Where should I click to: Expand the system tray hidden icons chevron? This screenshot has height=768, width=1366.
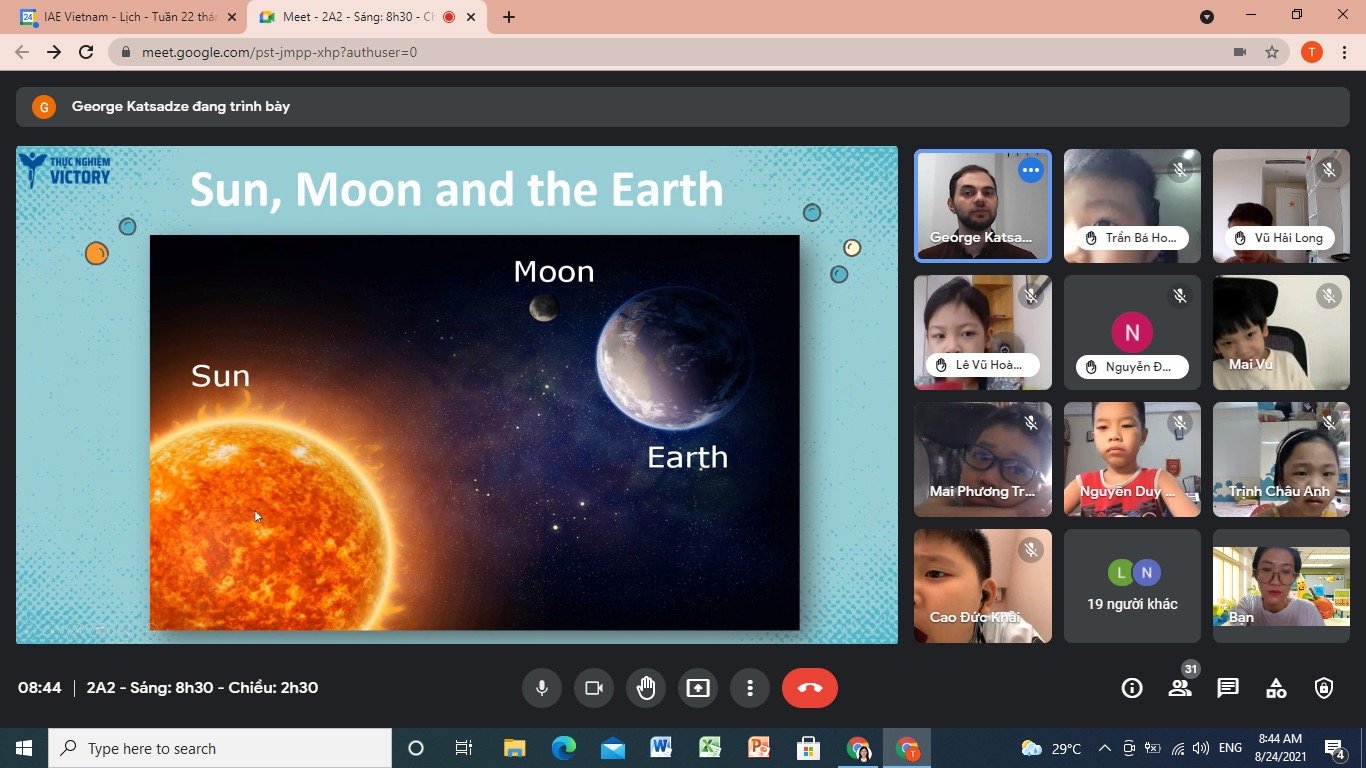1105,748
